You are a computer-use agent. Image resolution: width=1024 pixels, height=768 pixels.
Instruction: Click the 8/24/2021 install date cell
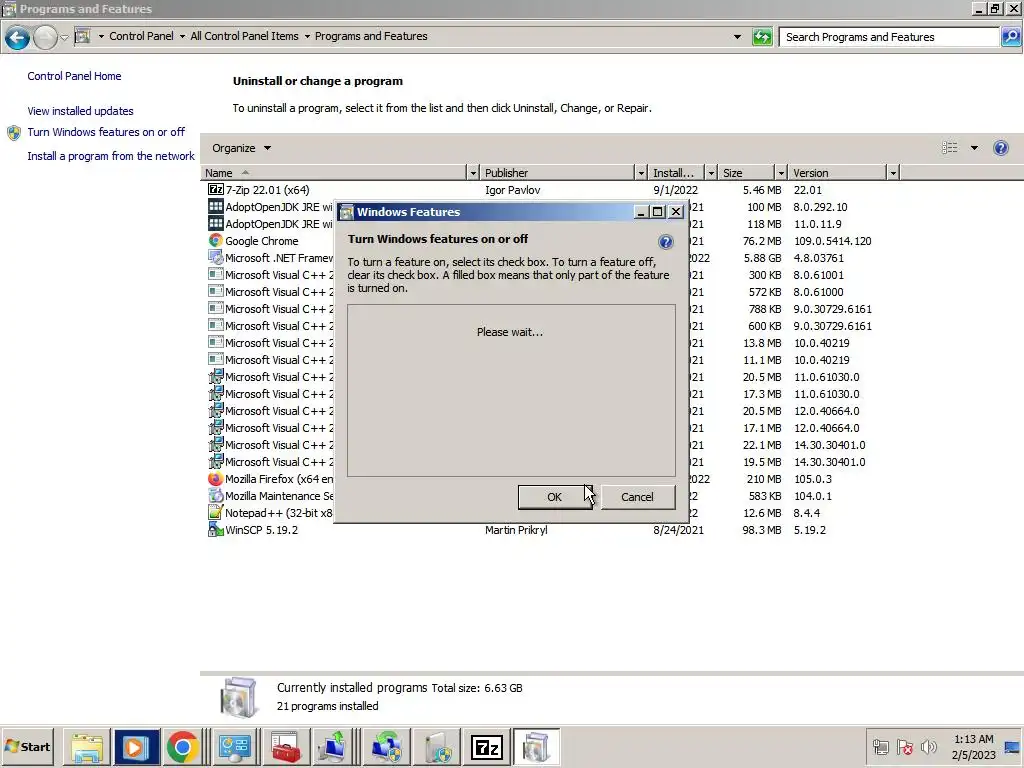tap(679, 530)
